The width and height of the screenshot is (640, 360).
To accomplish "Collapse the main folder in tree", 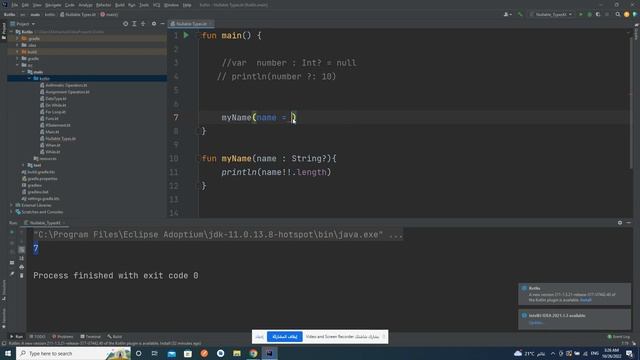I will point(23,72).
